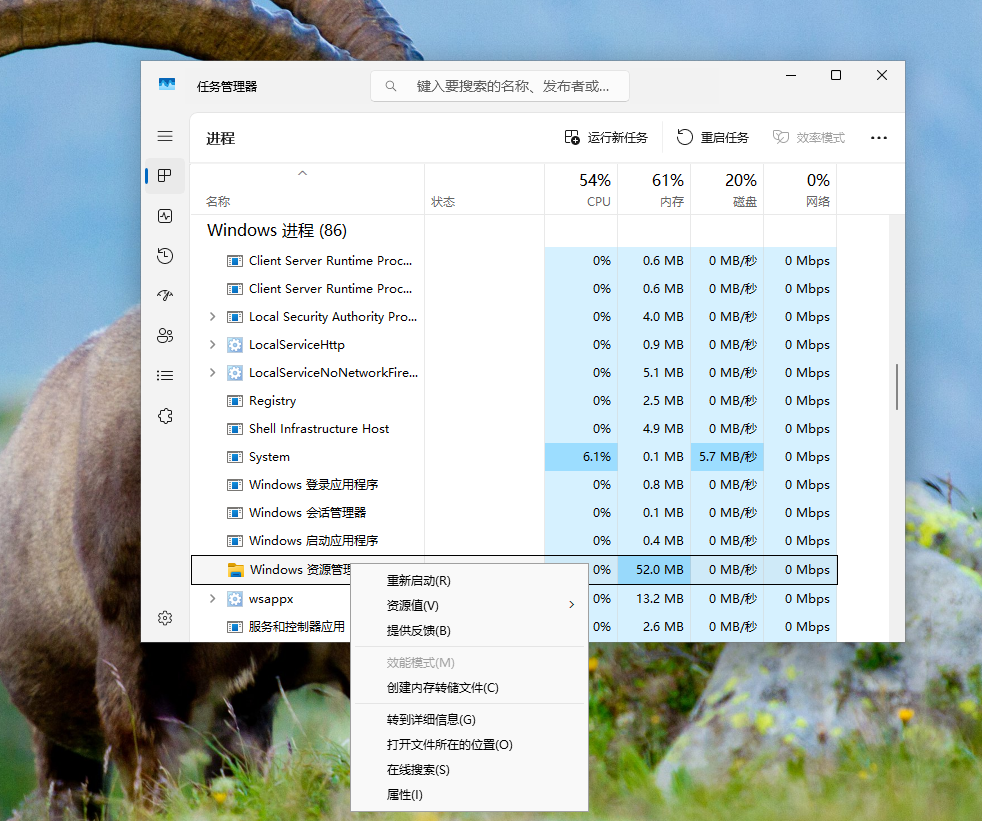Click the three-dot more options button
The width and height of the screenshot is (982, 821).
879,138
